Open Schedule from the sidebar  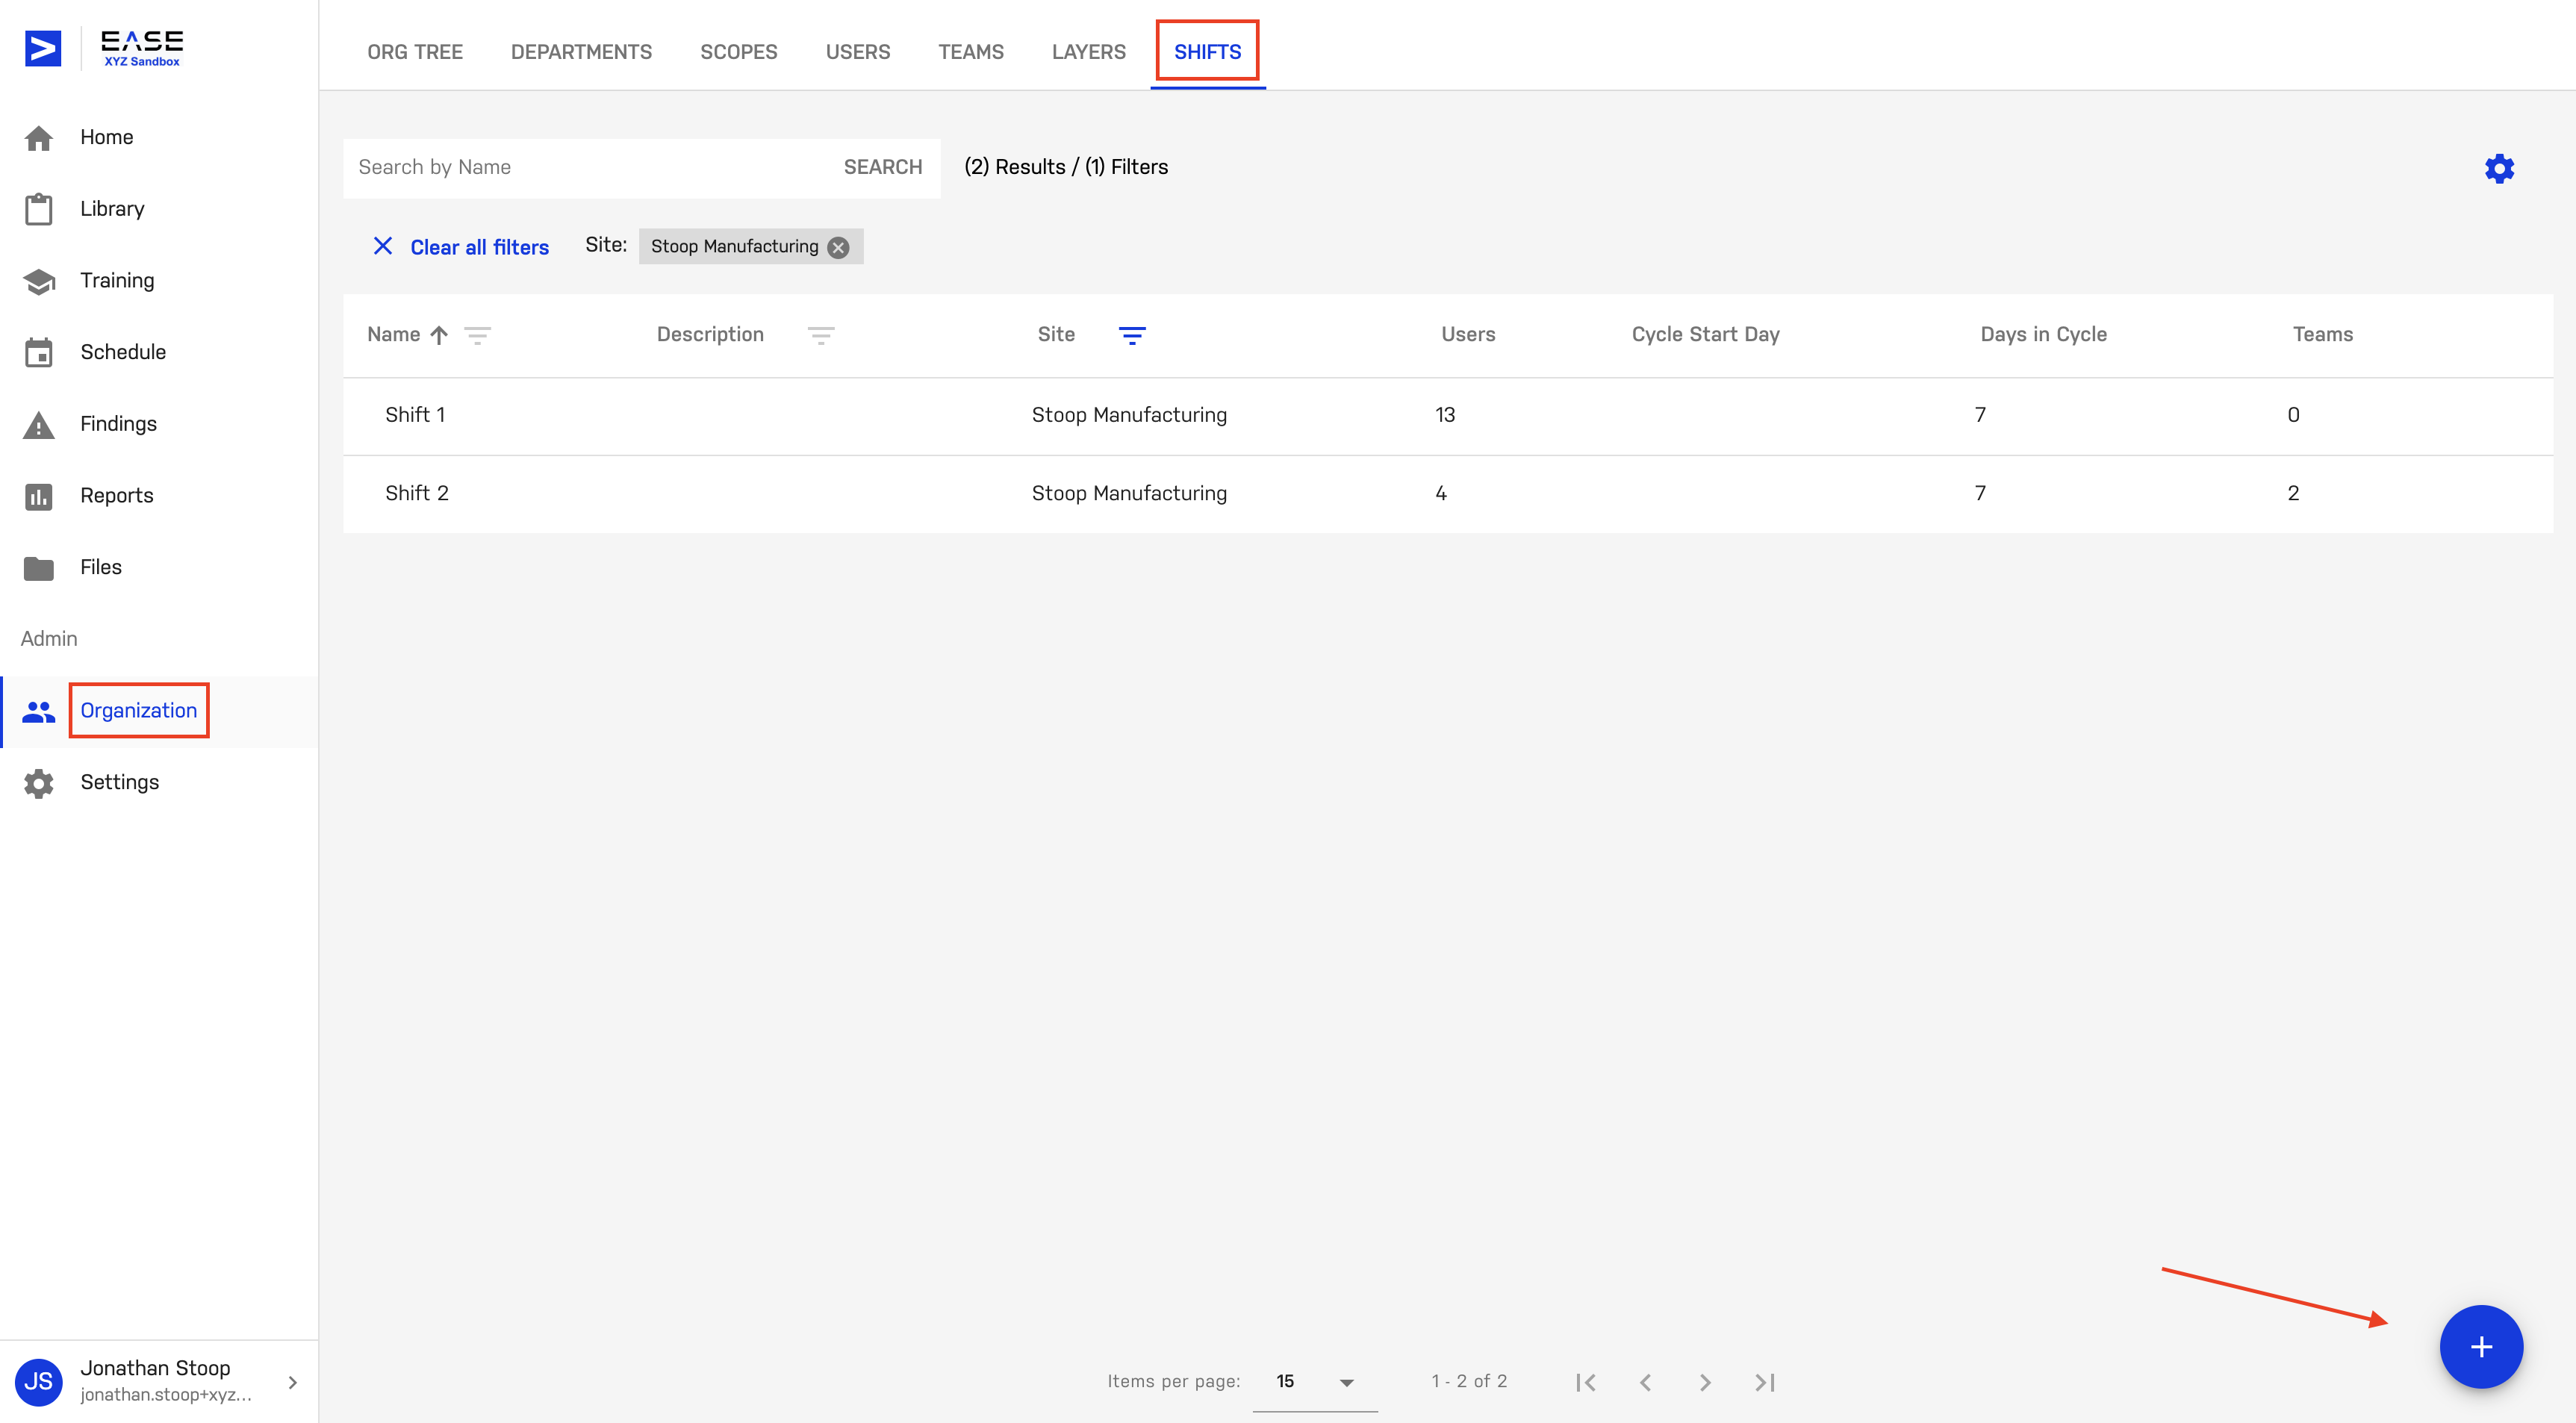tap(123, 352)
